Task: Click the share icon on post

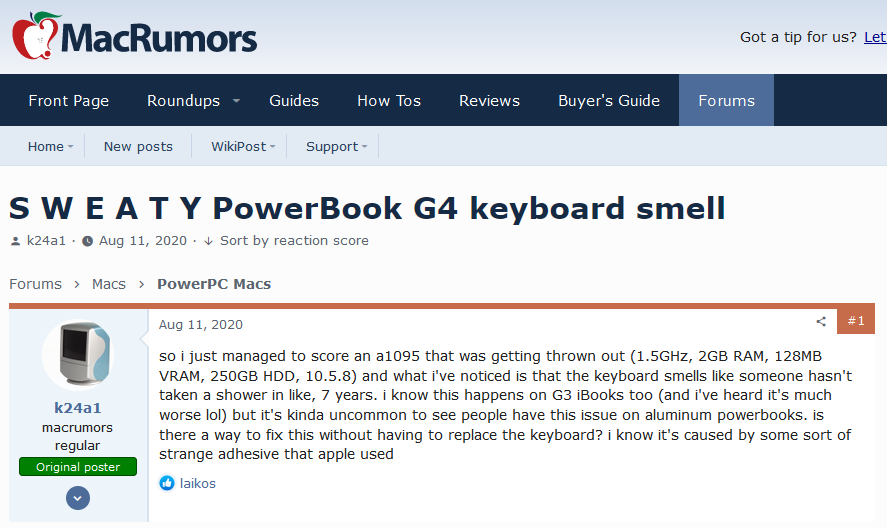Action: [821, 322]
